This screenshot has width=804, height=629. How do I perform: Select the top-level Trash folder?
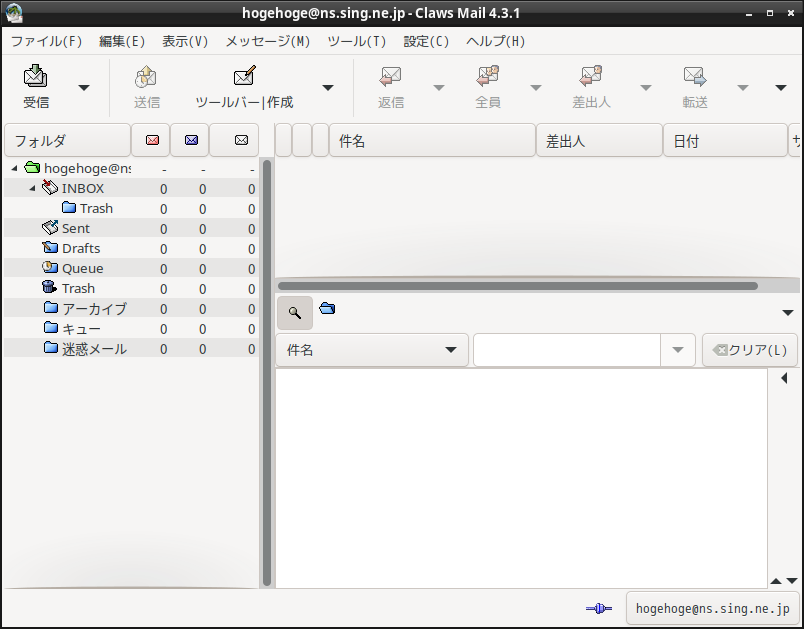coord(131,289)
